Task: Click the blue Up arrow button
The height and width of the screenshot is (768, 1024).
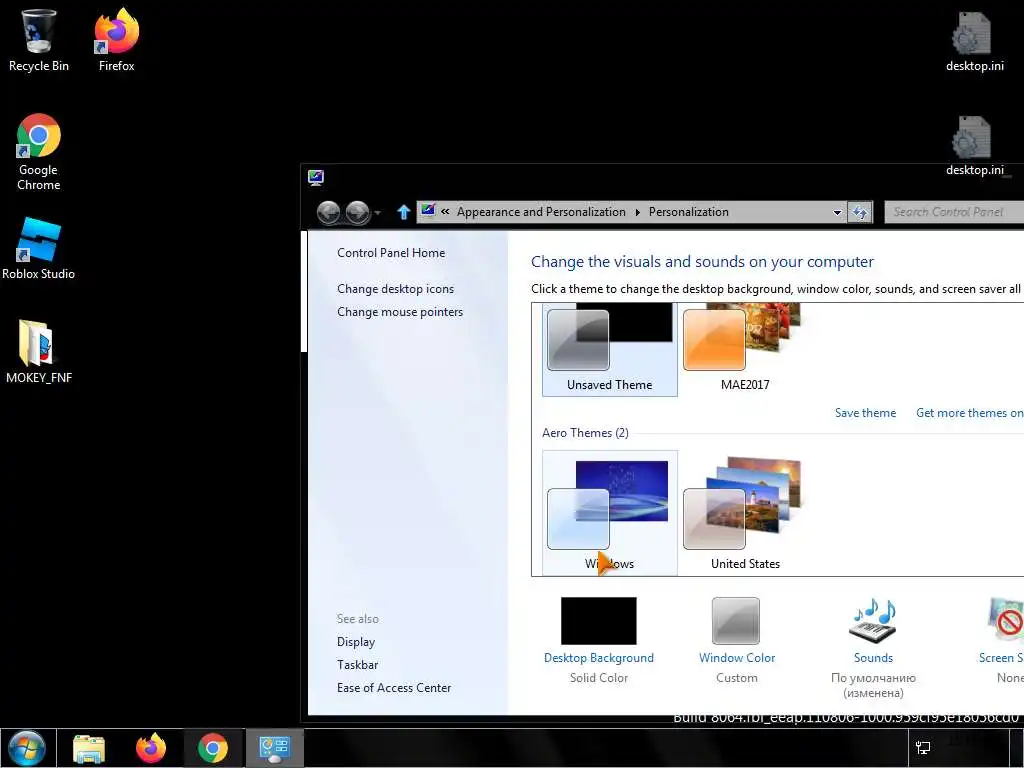Action: click(x=404, y=212)
